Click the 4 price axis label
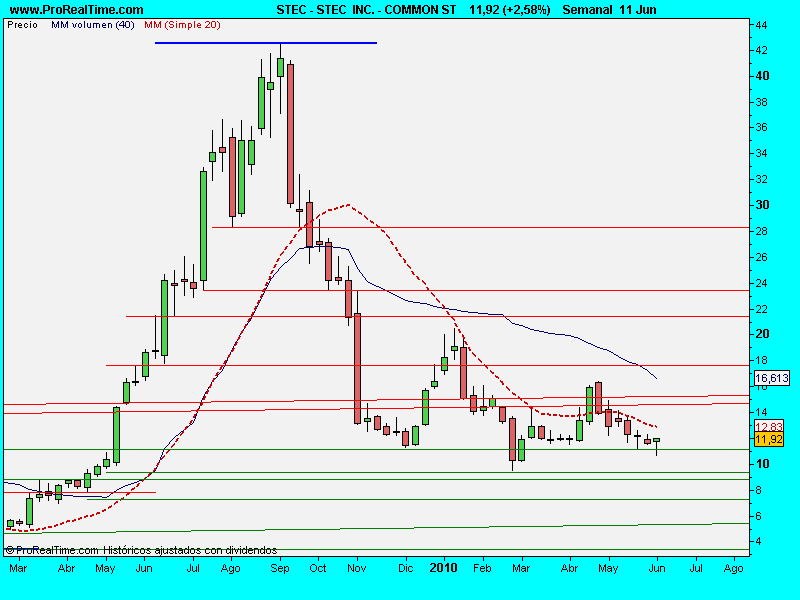This screenshot has width=800, height=600. (x=758, y=541)
